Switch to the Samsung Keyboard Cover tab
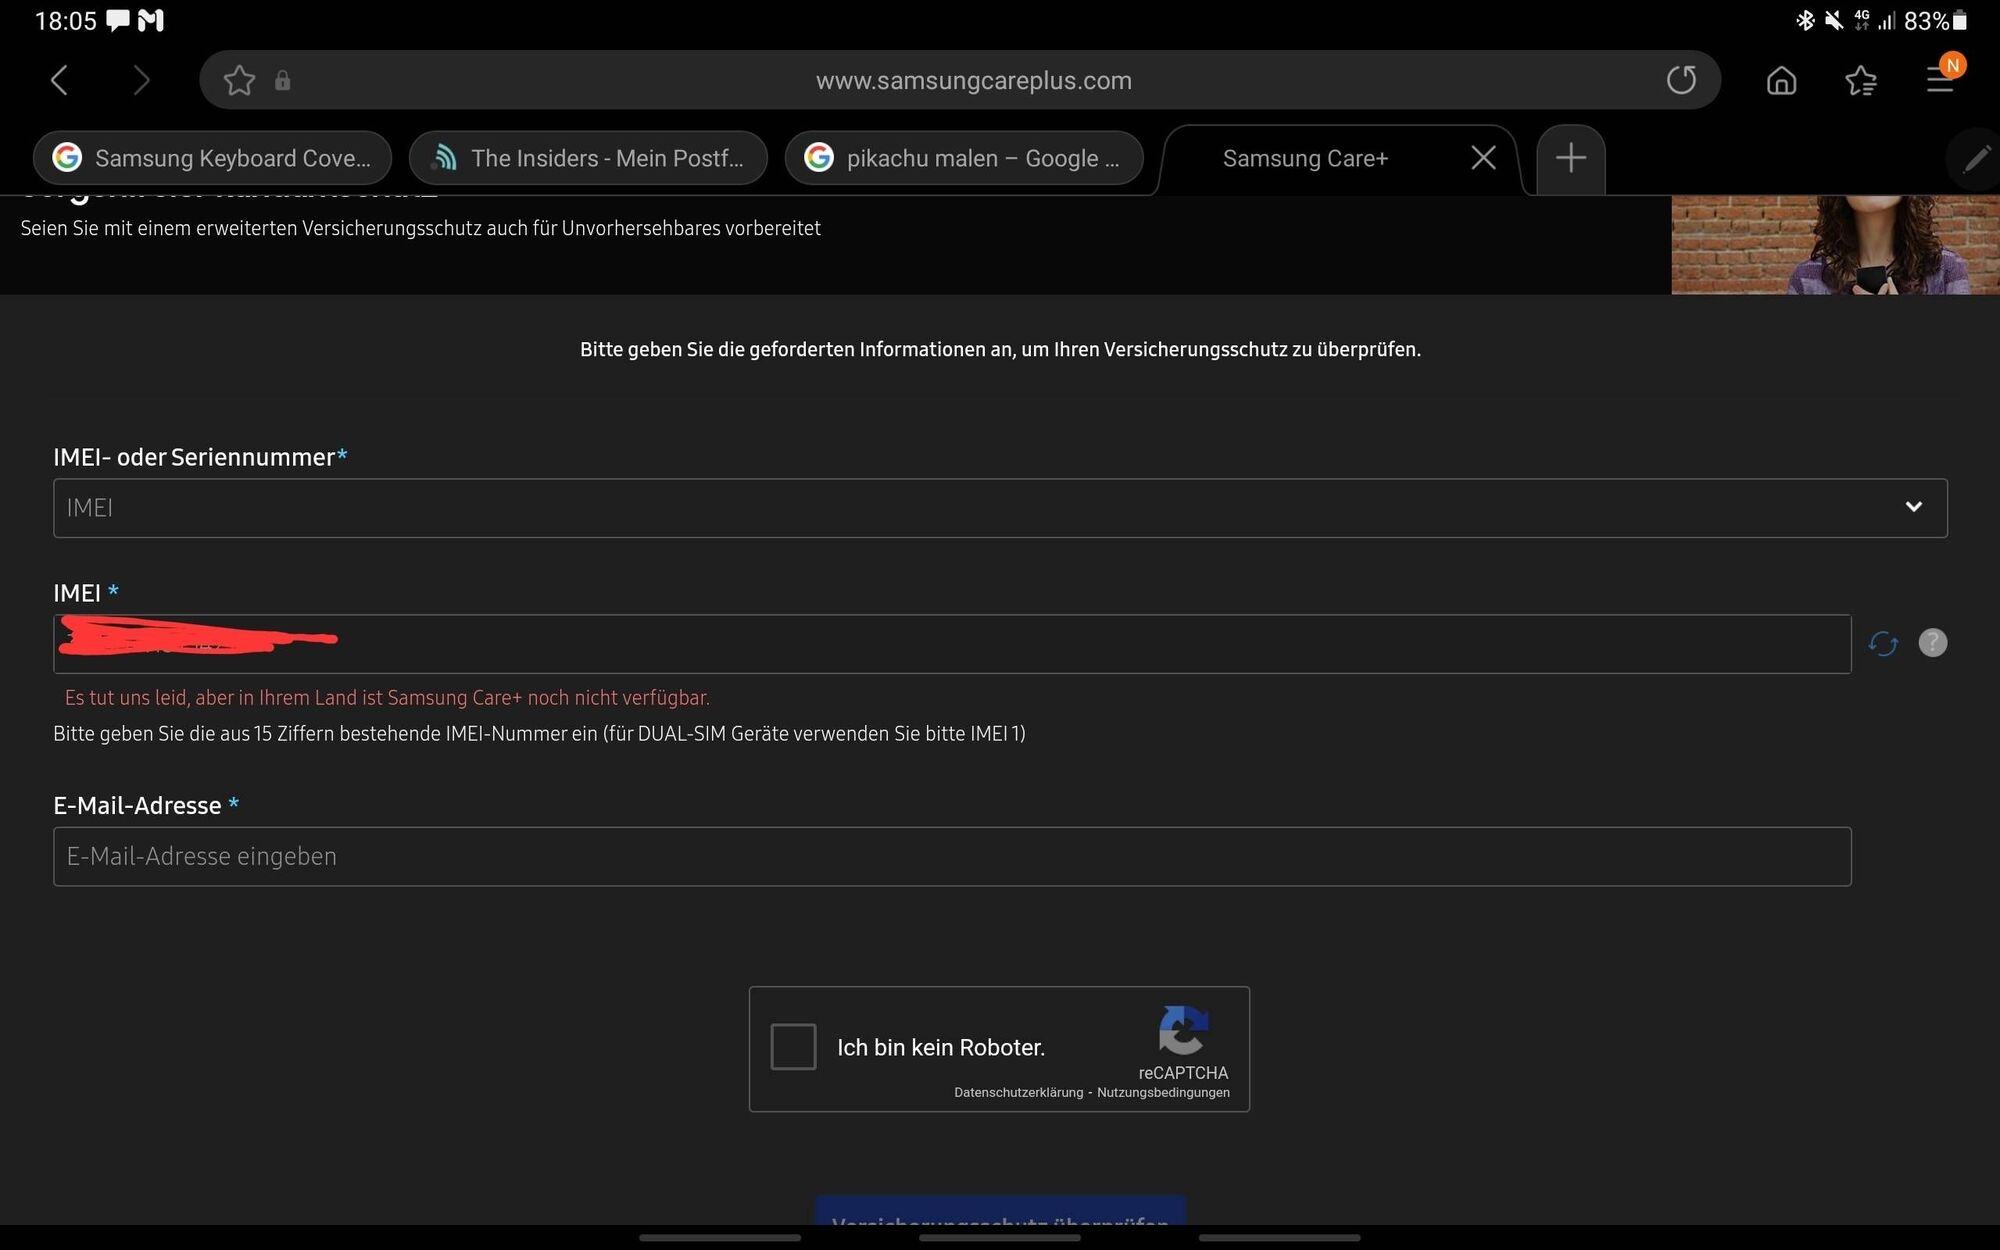2000x1250 pixels. click(x=212, y=158)
